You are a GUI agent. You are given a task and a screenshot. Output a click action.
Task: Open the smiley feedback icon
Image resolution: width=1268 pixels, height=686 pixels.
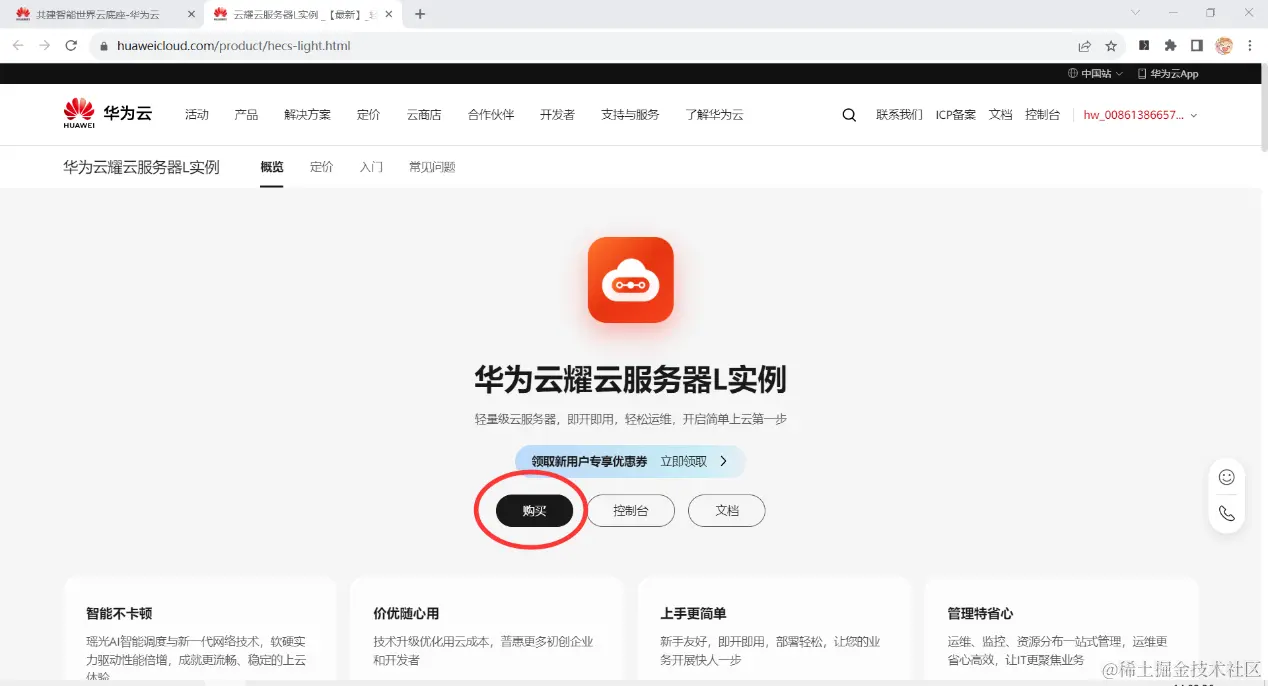[1227, 477]
